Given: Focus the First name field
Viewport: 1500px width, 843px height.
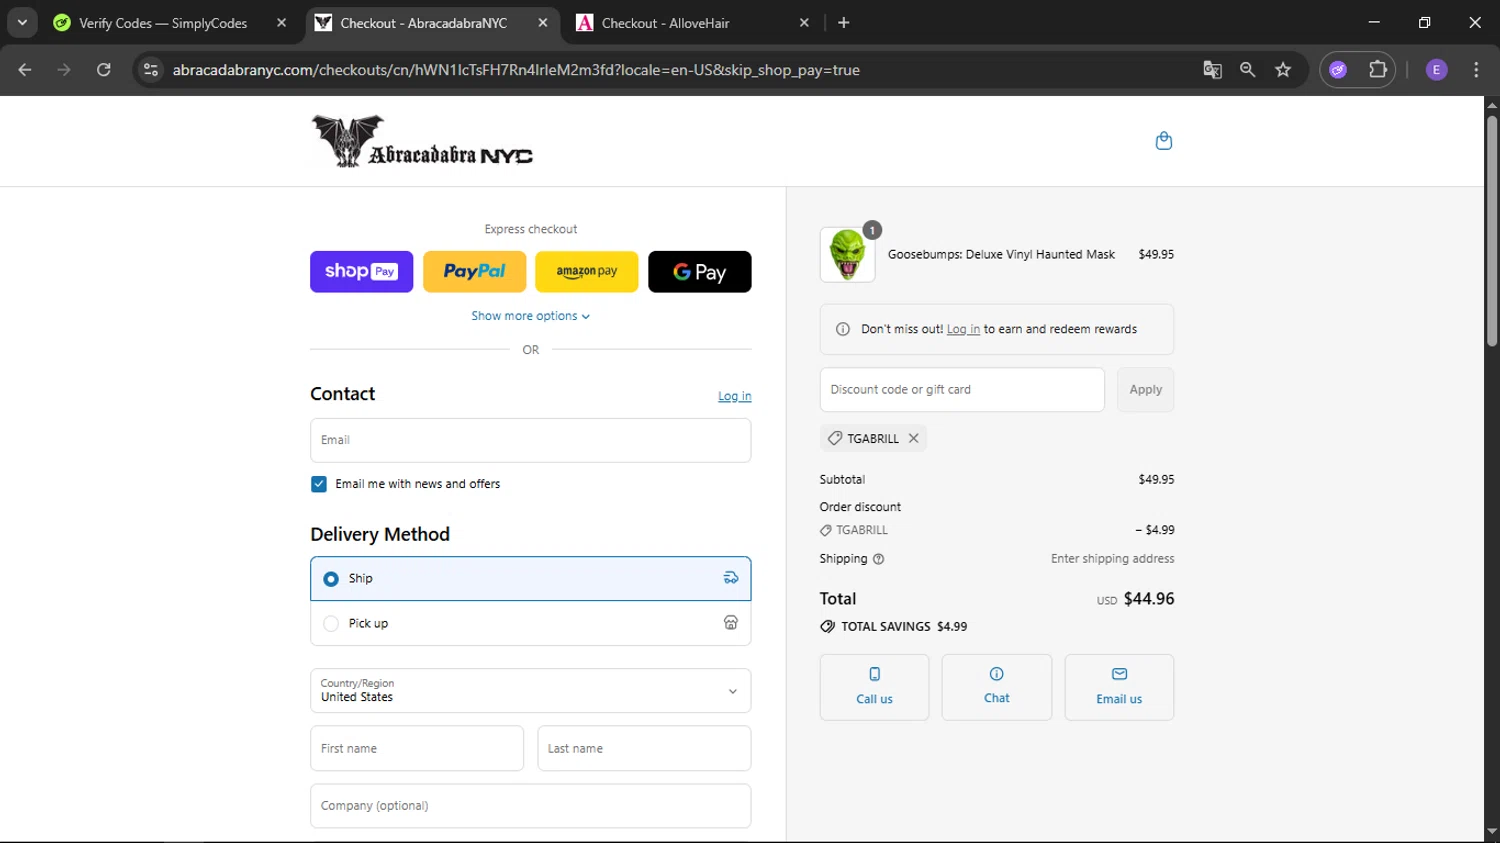Looking at the screenshot, I should [x=417, y=748].
